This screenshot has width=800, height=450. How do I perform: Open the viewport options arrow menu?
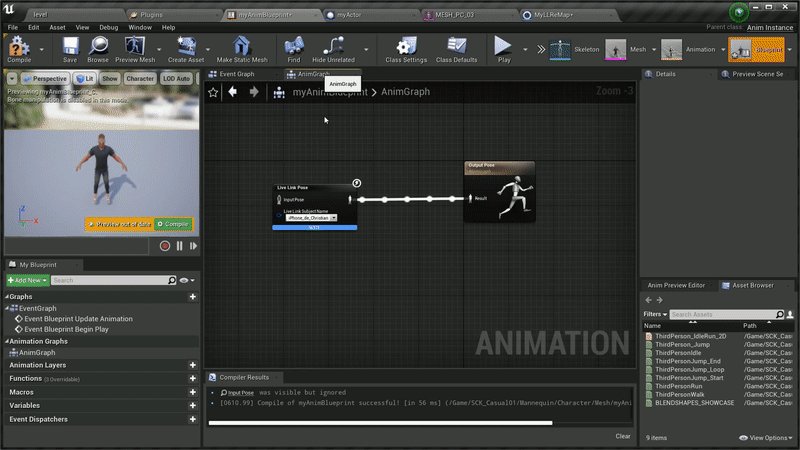point(12,79)
